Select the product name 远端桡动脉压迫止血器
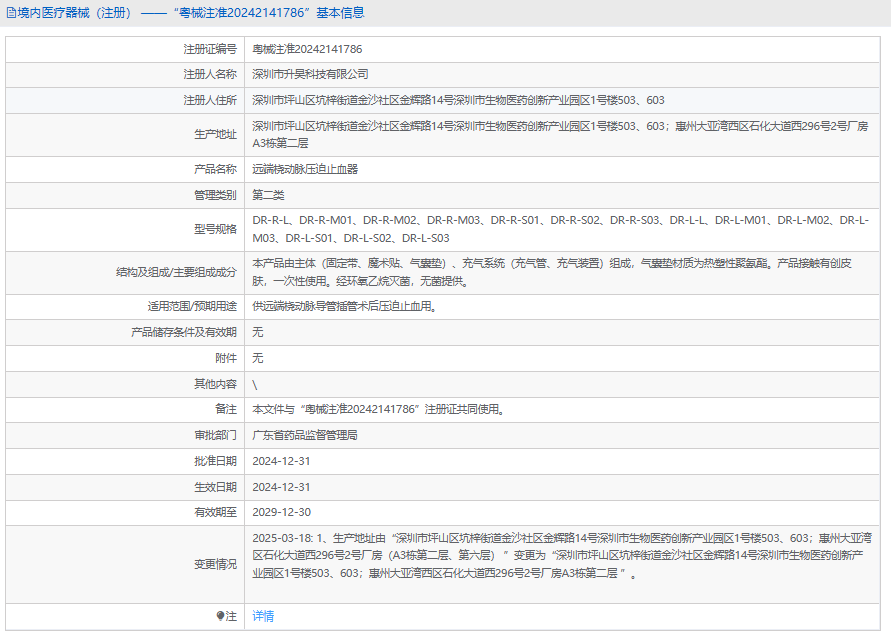This screenshot has height=632, width=891. 305,169
